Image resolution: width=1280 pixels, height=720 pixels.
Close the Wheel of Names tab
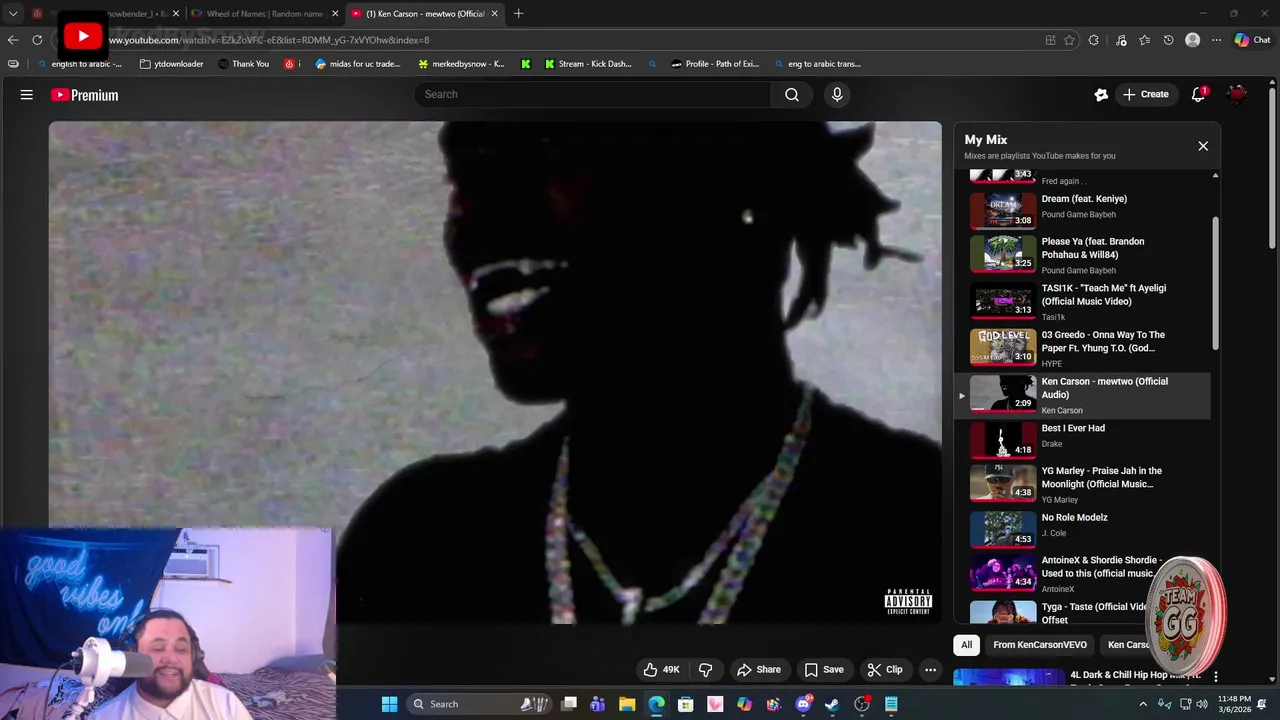point(335,14)
